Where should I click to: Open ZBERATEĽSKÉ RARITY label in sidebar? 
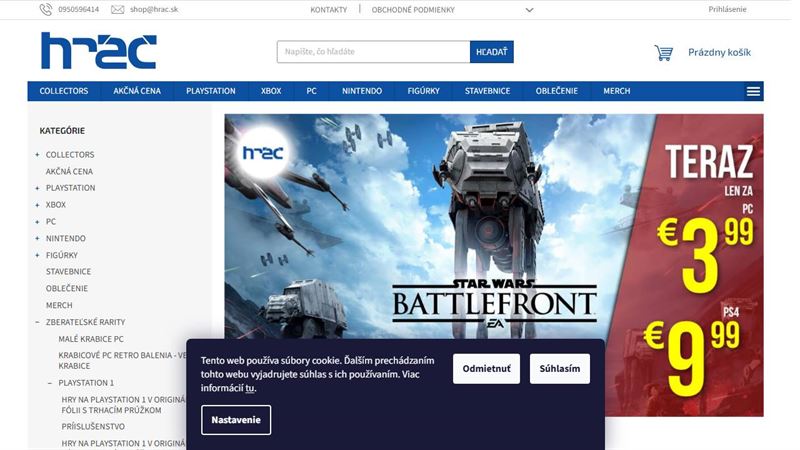[85, 322]
